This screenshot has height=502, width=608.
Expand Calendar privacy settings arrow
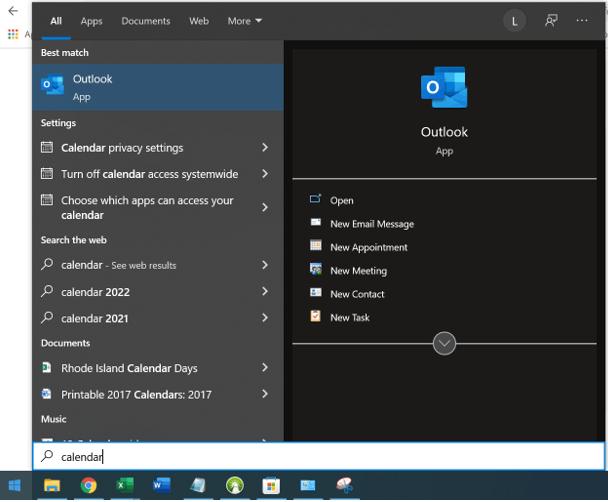coord(265,147)
